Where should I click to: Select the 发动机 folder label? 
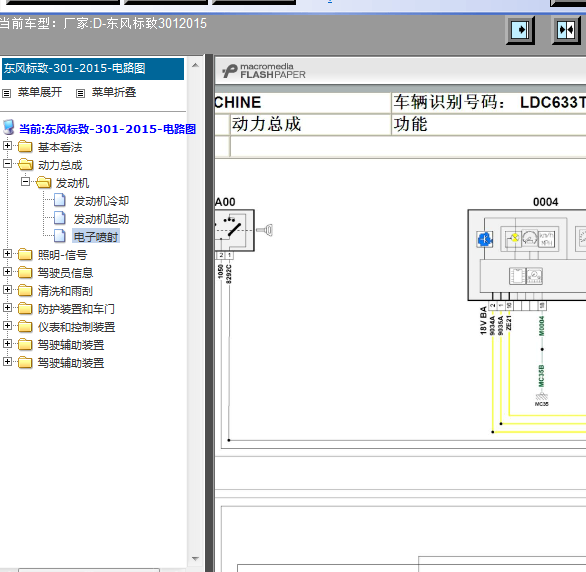pos(72,183)
